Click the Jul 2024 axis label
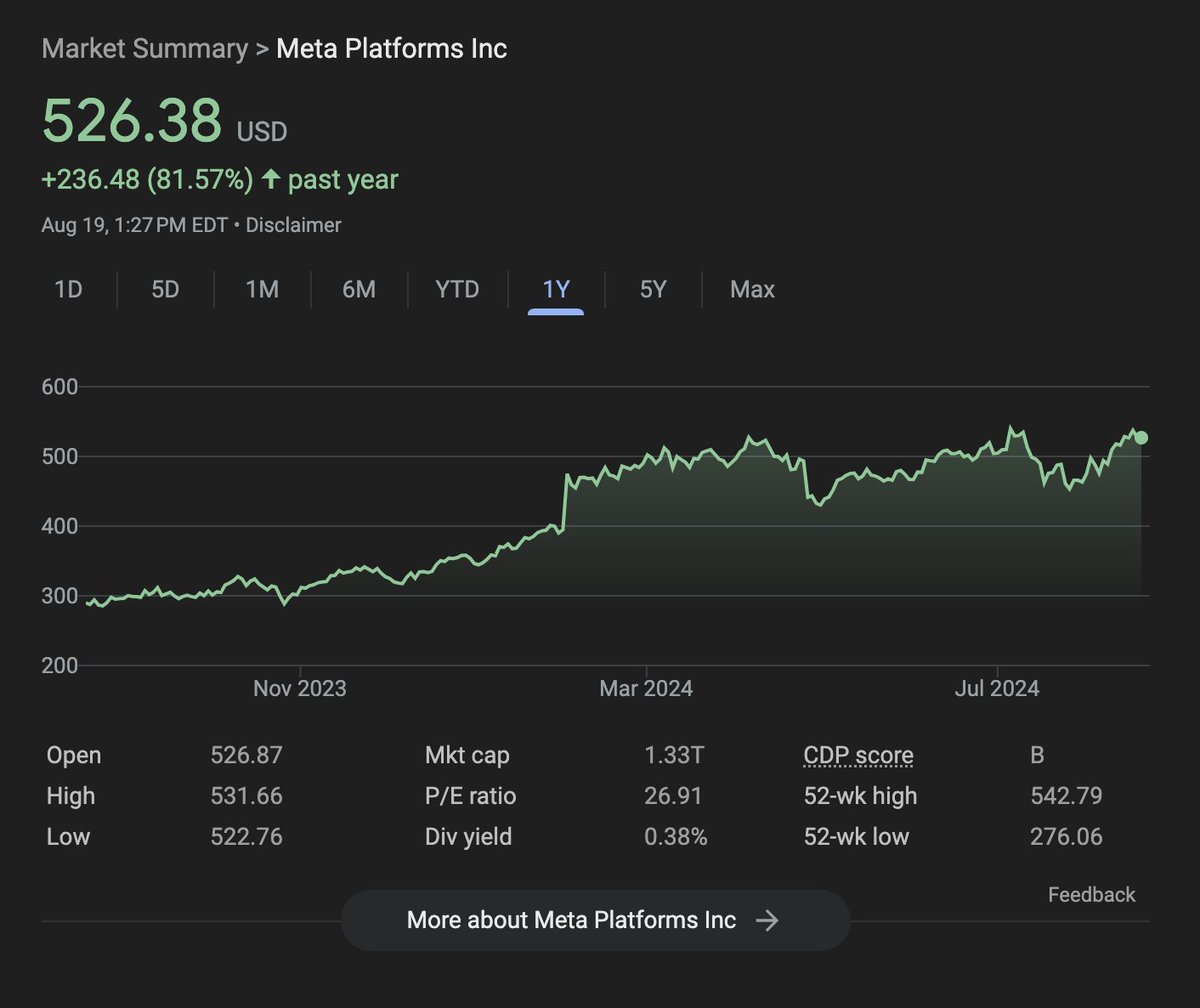Screen dimensions: 1200x1008 [x=997, y=689]
